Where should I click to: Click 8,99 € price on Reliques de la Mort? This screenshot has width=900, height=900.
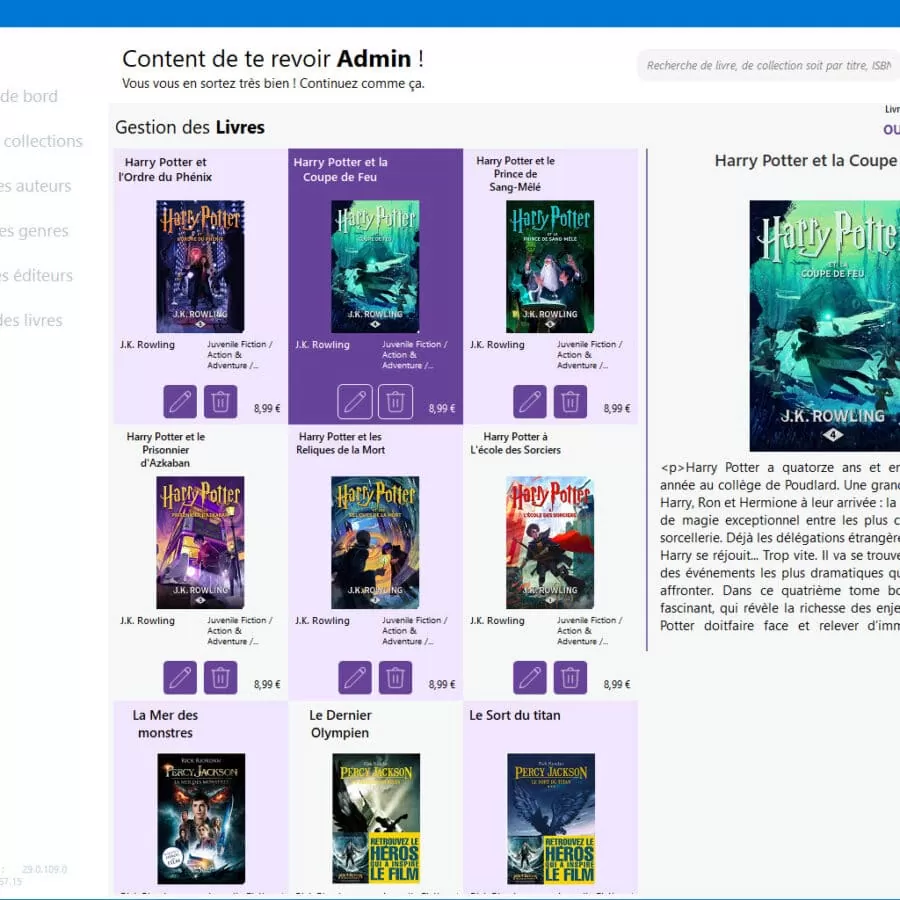(x=442, y=684)
